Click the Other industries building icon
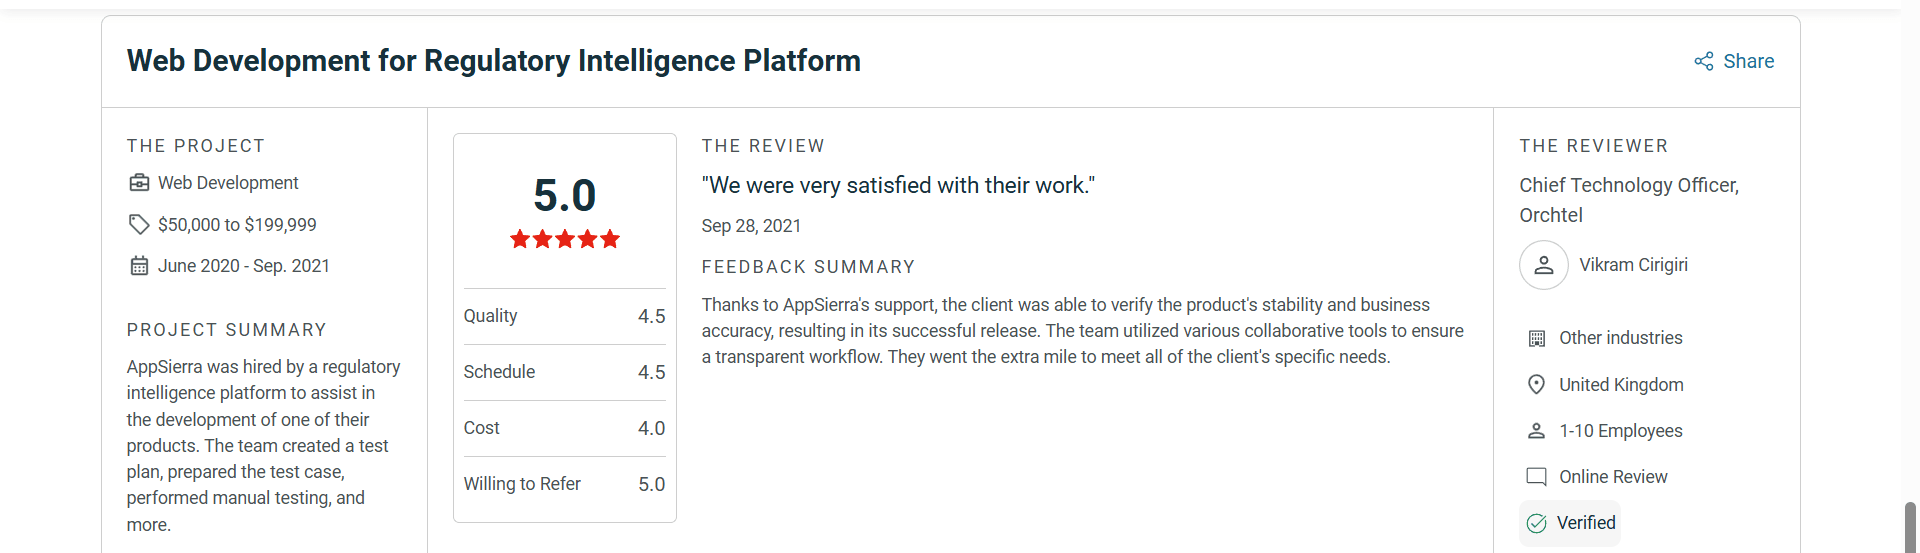The width and height of the screenshot is (1920, 553). point(1537,338)
